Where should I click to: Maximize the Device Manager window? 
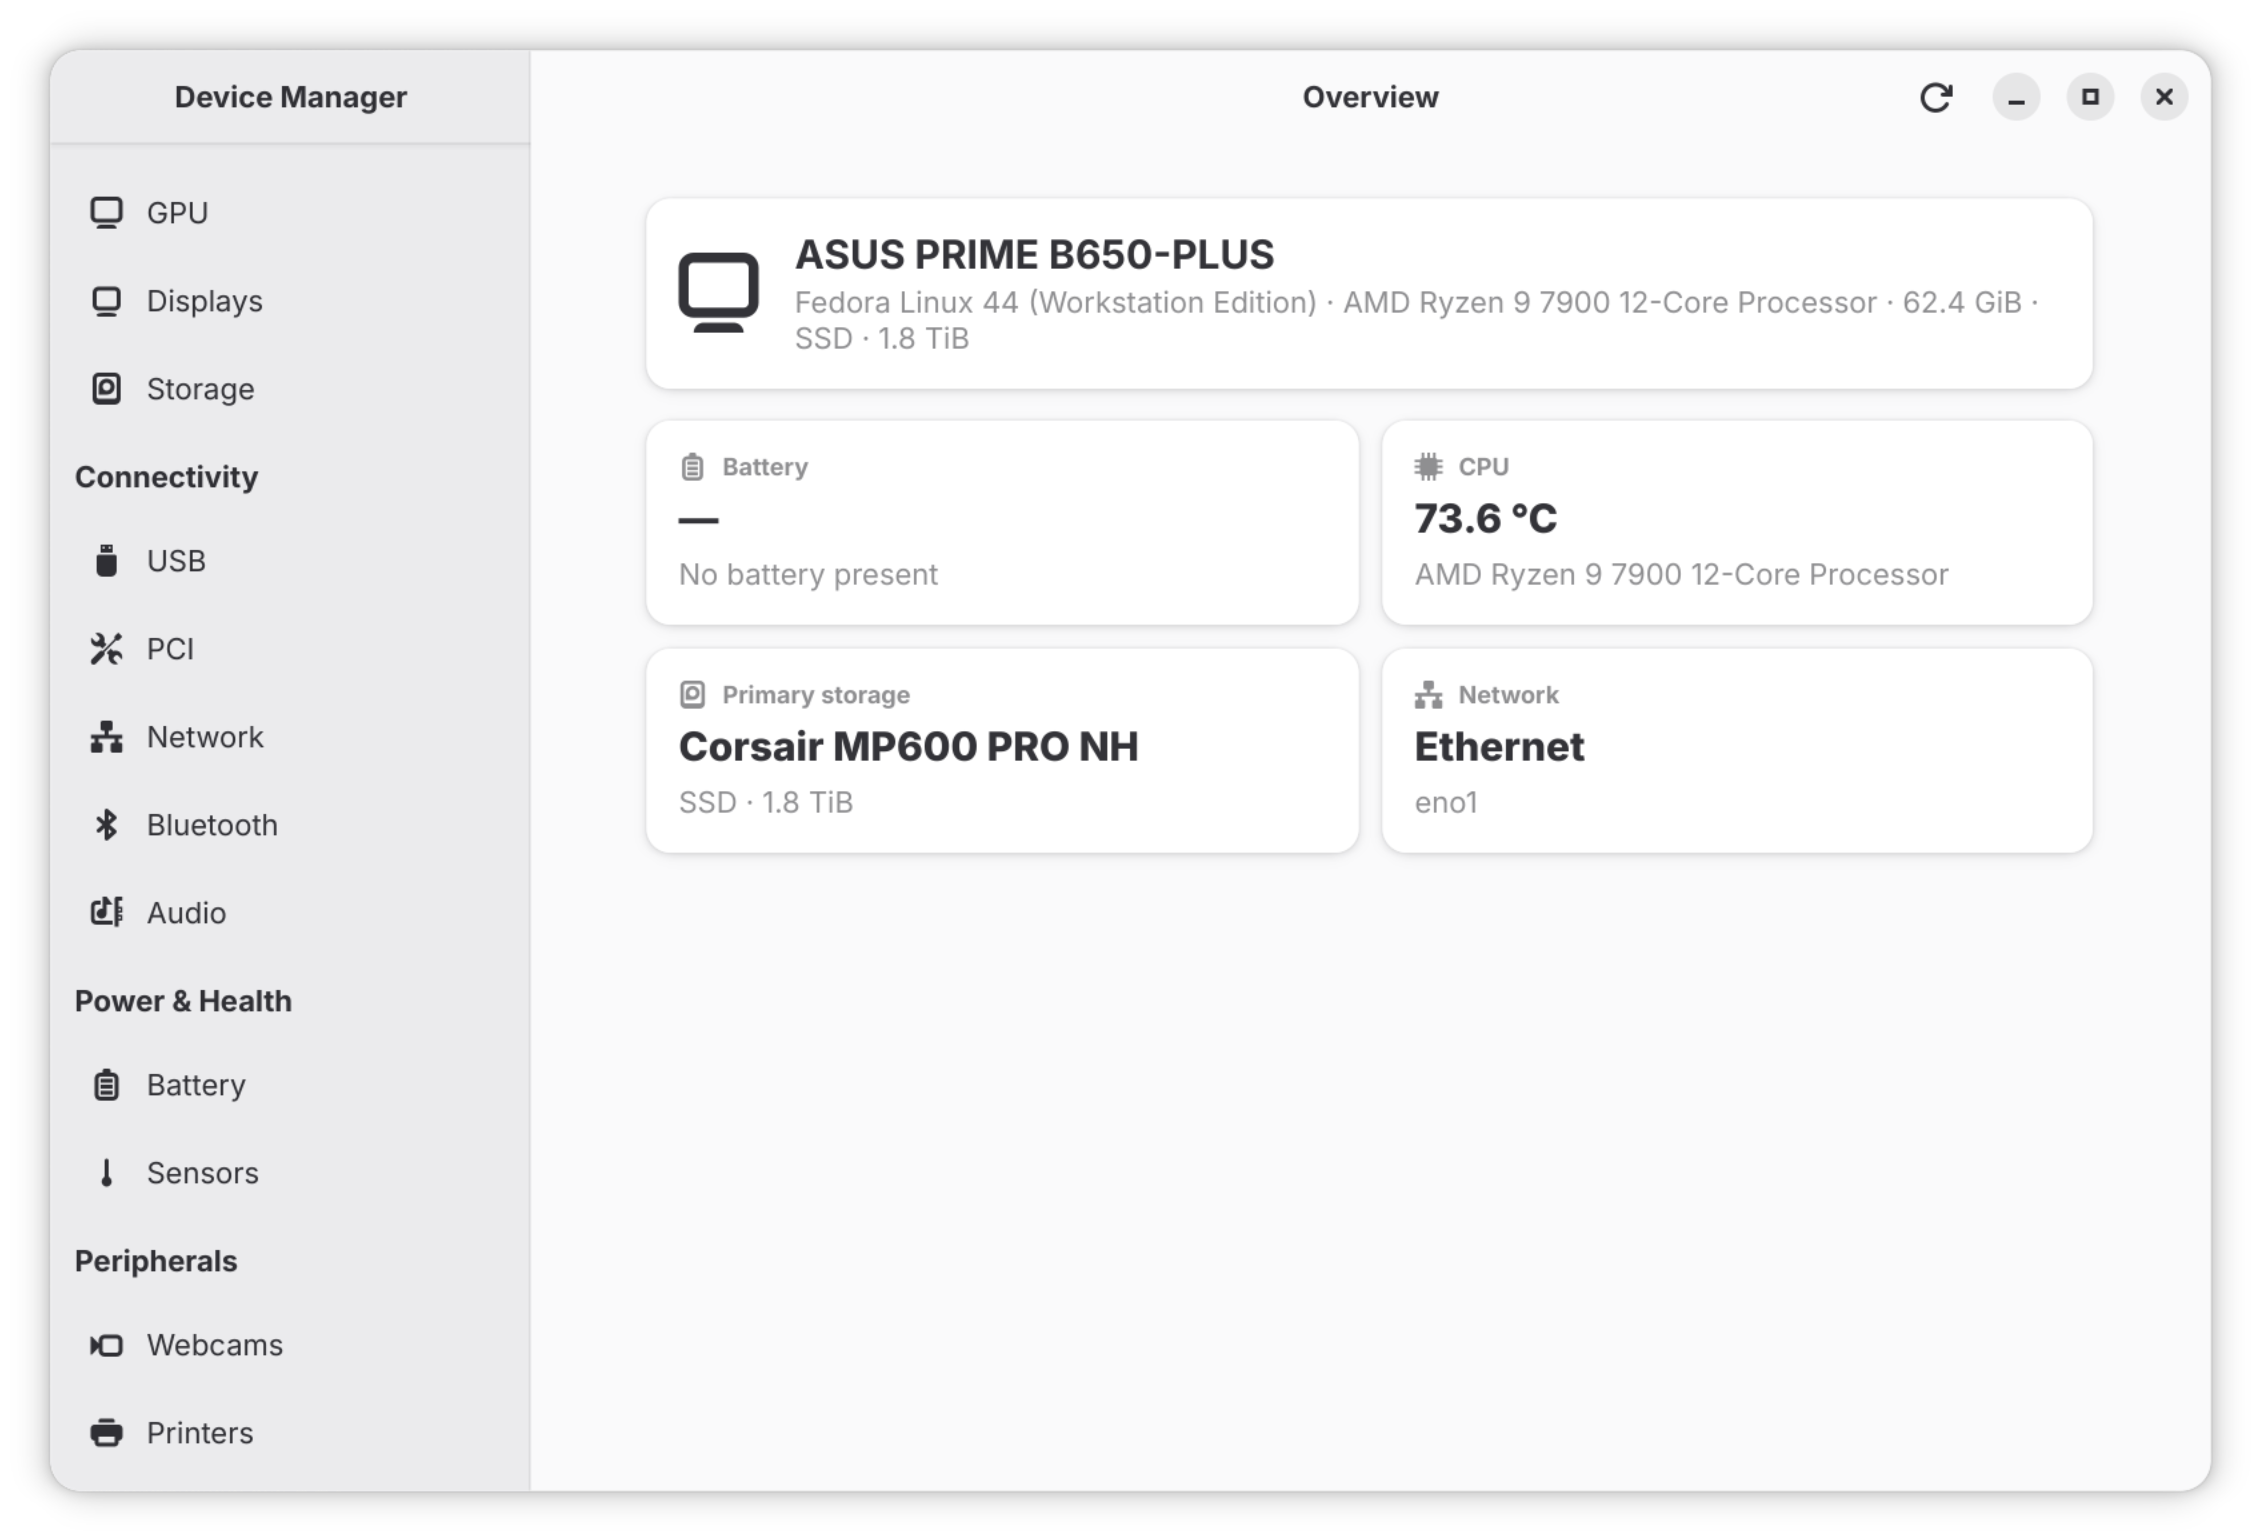click(x=2090, y=97)
